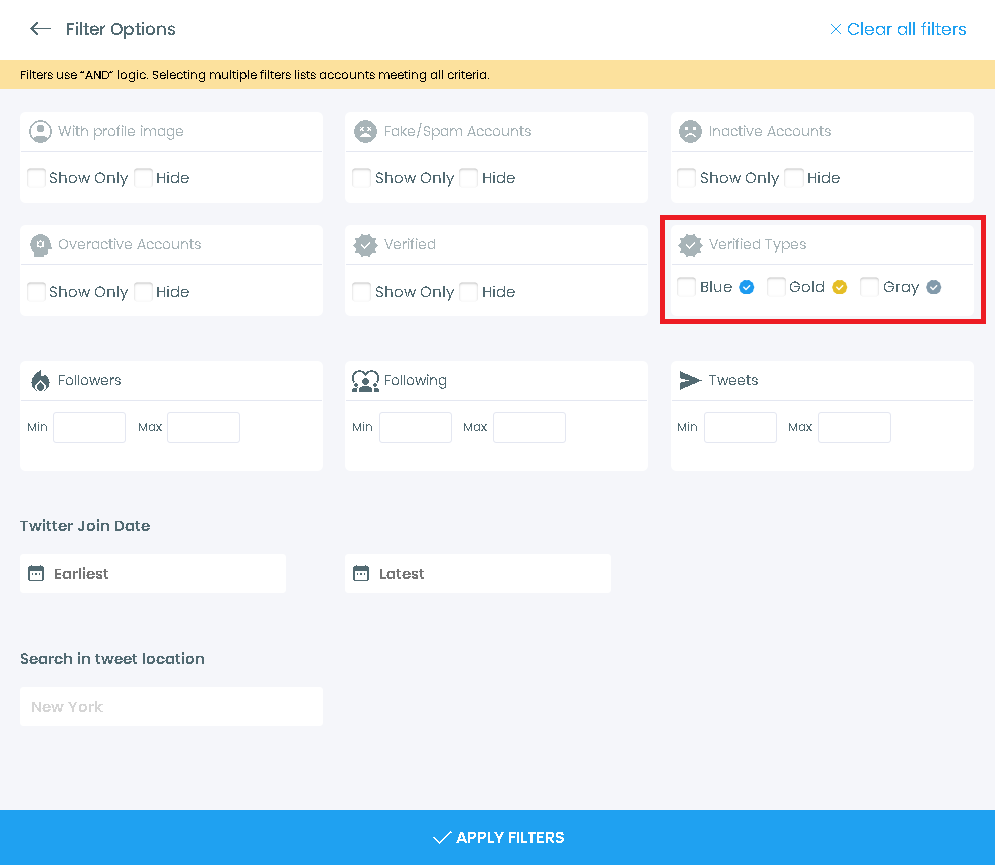Click the Overactive Accounts label text
995x865 pixels.
[129, 244]
